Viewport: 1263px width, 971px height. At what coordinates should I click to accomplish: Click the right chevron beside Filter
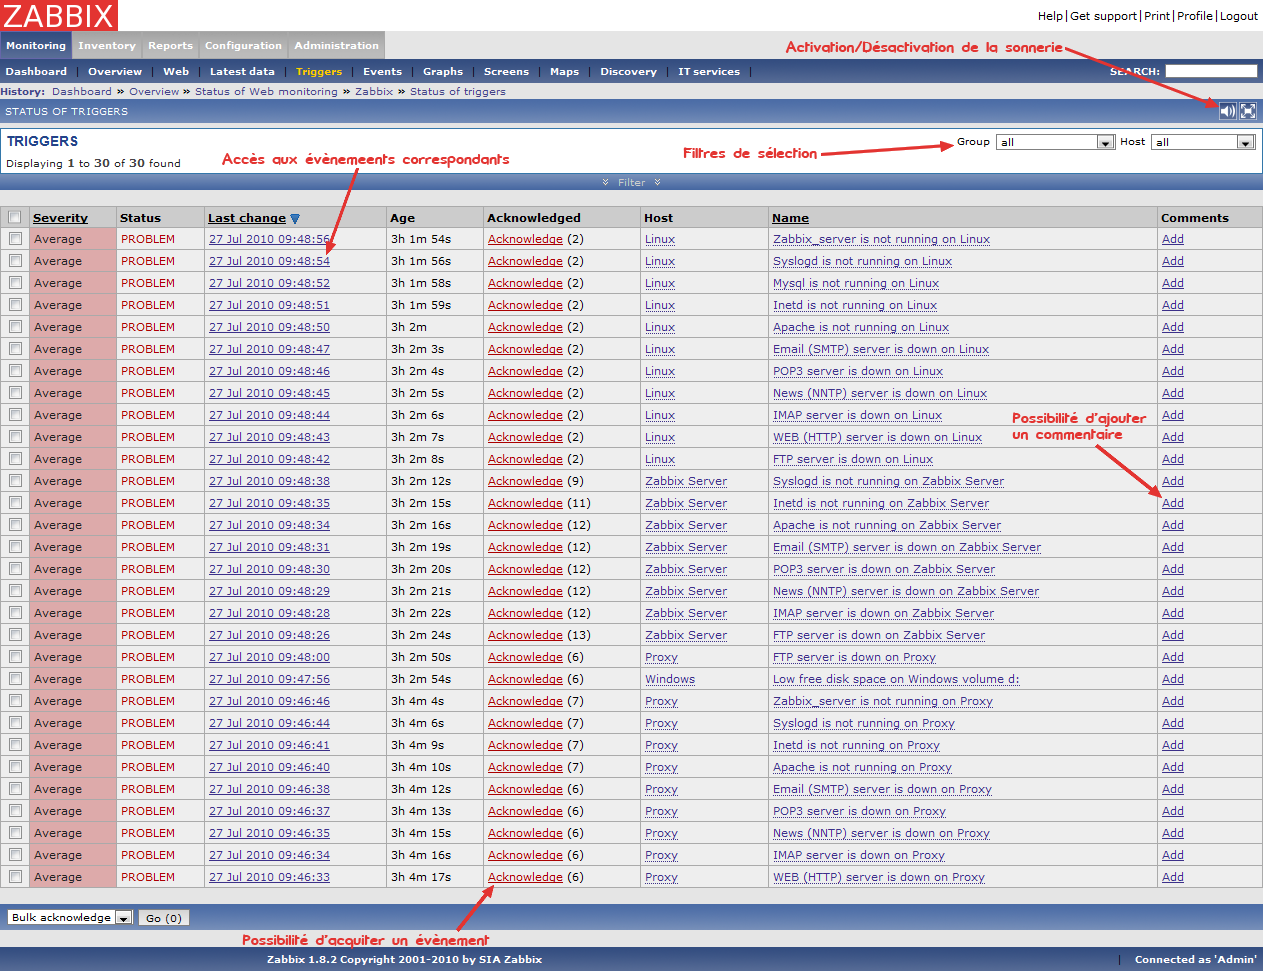[x=657, y=182]
